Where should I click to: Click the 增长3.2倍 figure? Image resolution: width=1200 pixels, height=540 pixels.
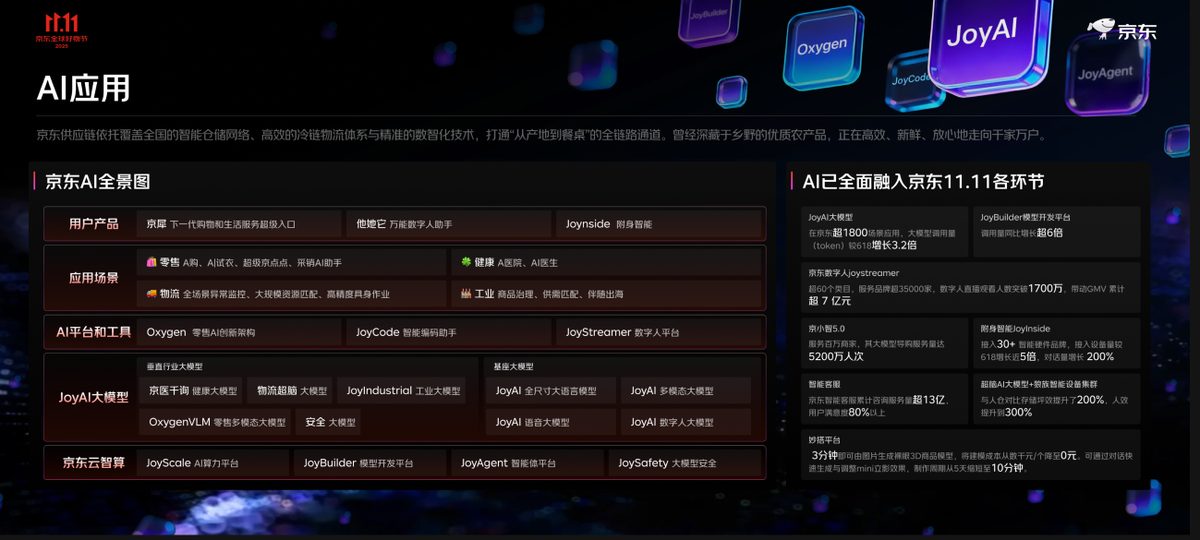pos(893,244)
